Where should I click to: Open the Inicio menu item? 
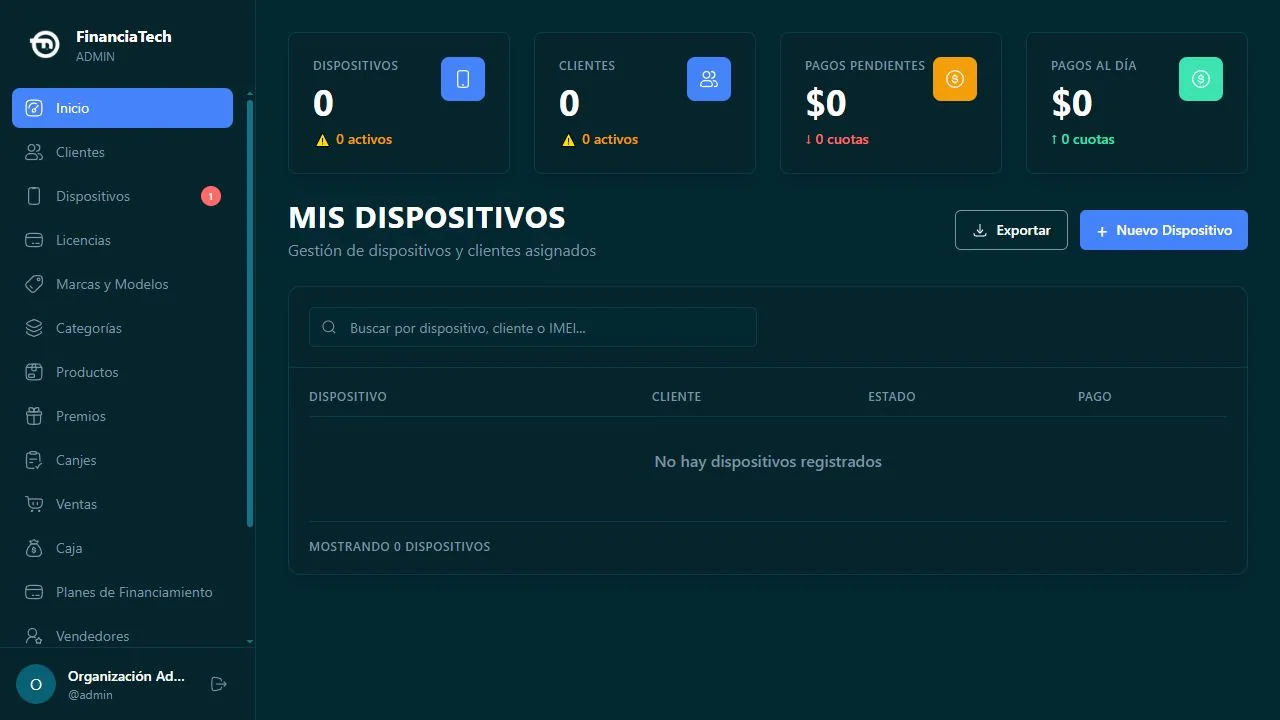click(x=122, y=108)
